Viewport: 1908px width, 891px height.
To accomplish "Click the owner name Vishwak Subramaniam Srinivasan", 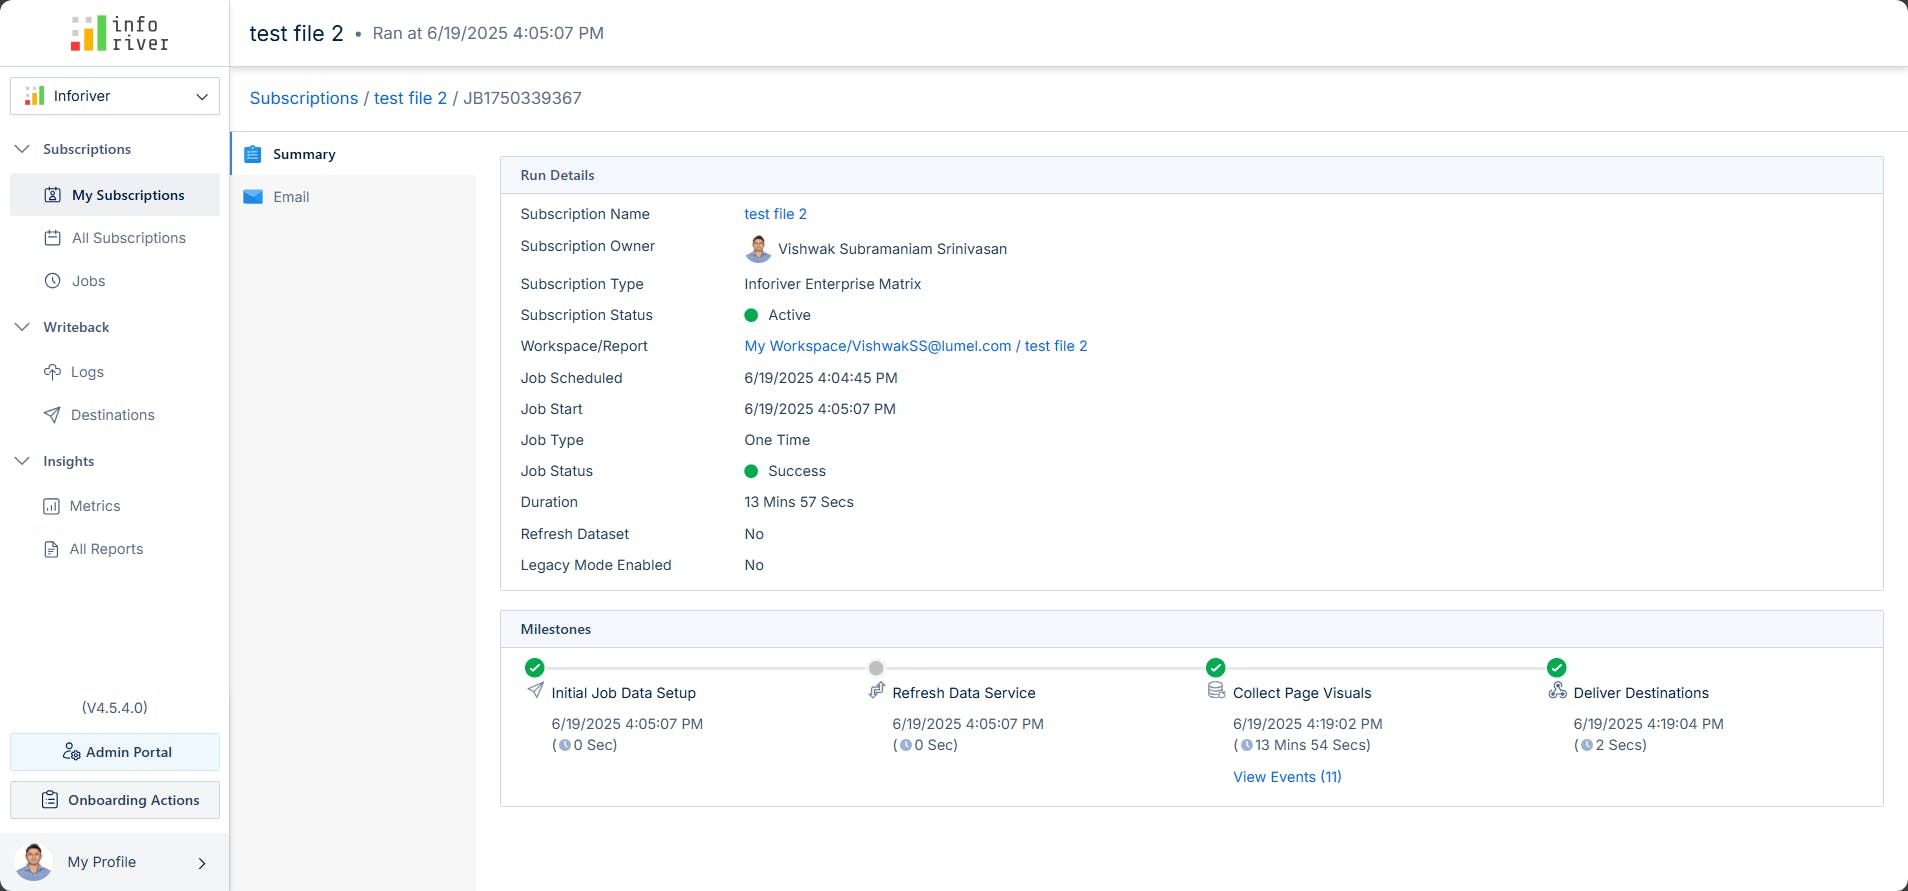I will (893, 249).
